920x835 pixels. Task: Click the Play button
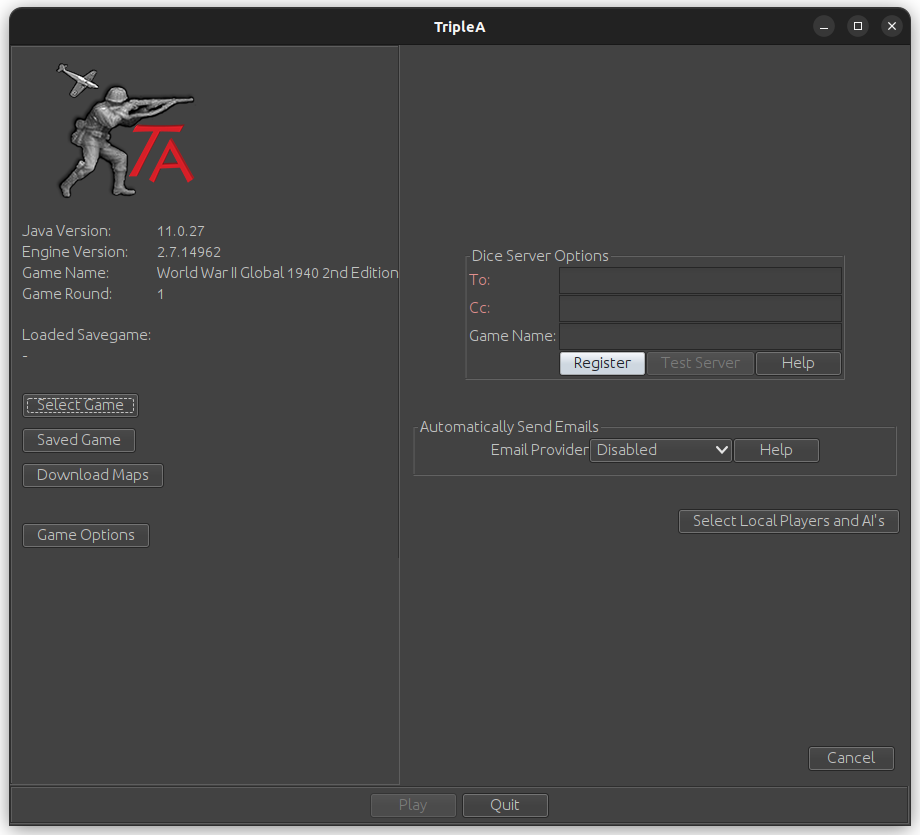coord(413,805)
